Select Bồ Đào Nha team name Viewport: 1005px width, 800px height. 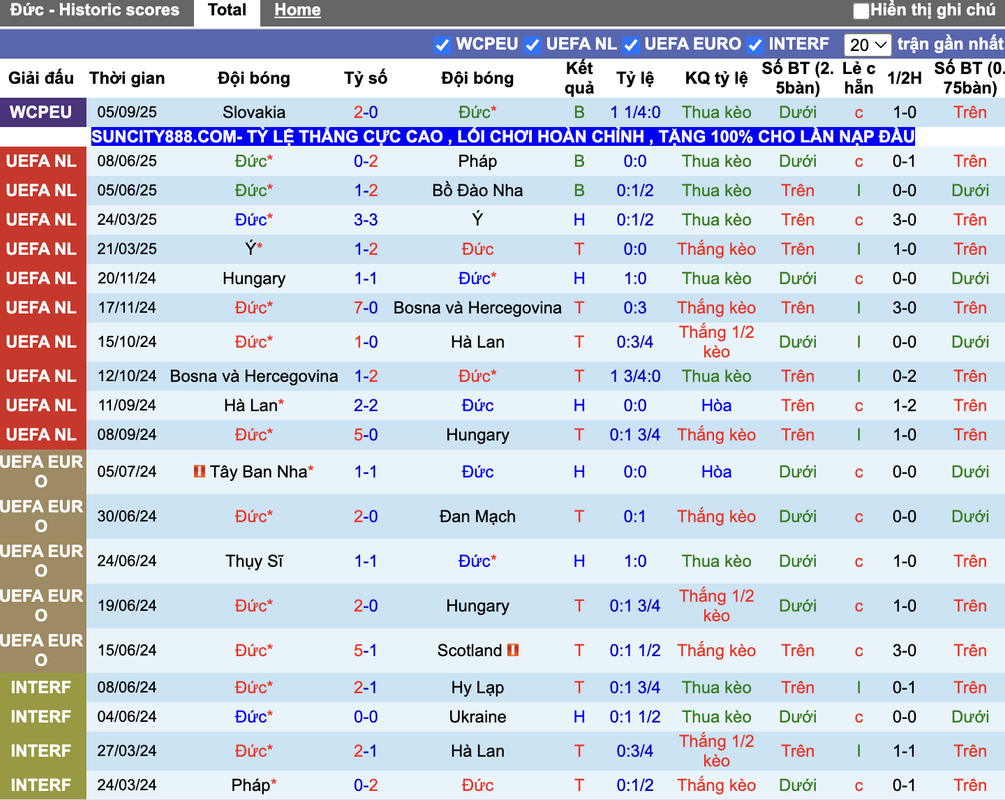point(478,190)
